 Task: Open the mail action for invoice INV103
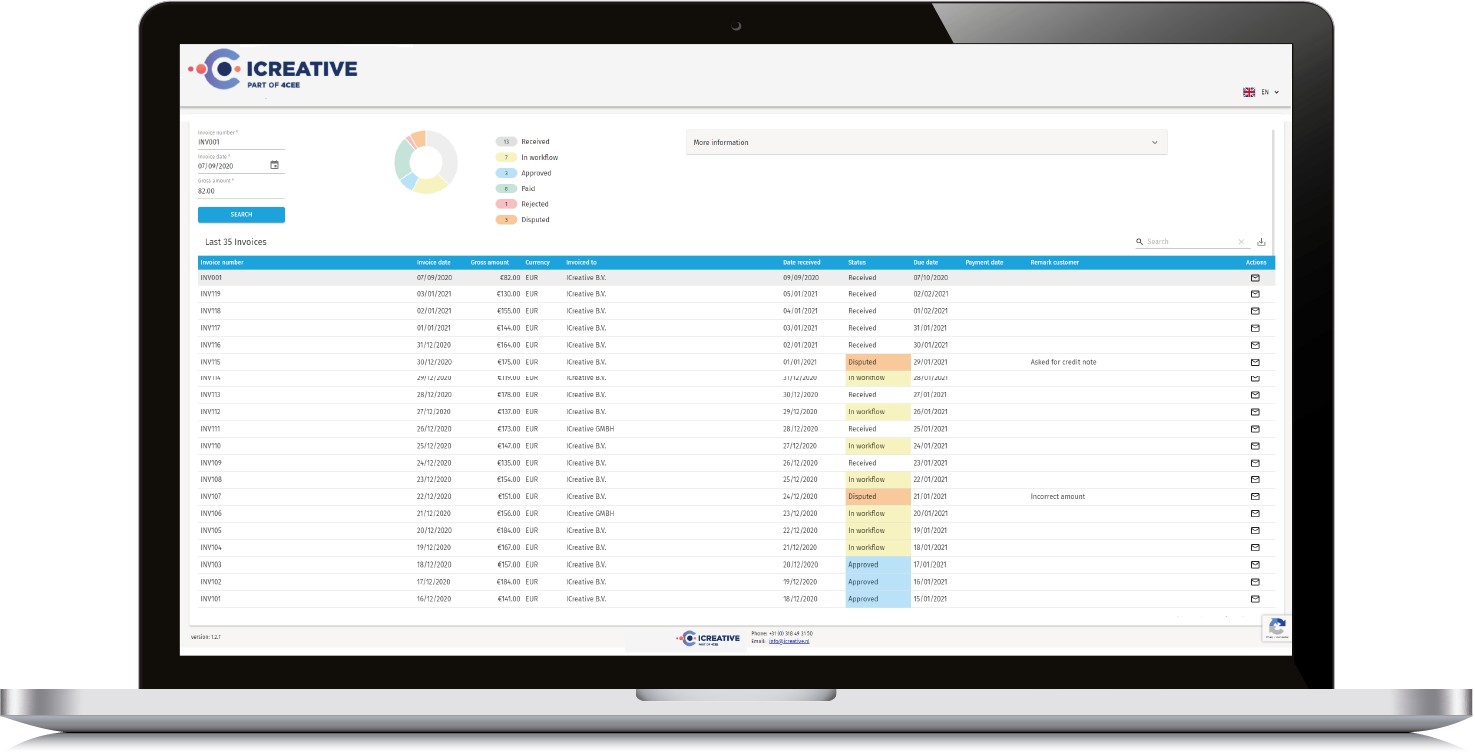[1255, 565]
